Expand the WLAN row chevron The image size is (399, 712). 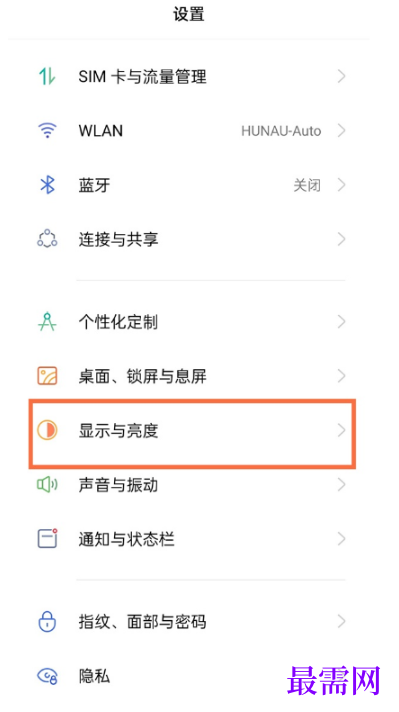(342, 131)
